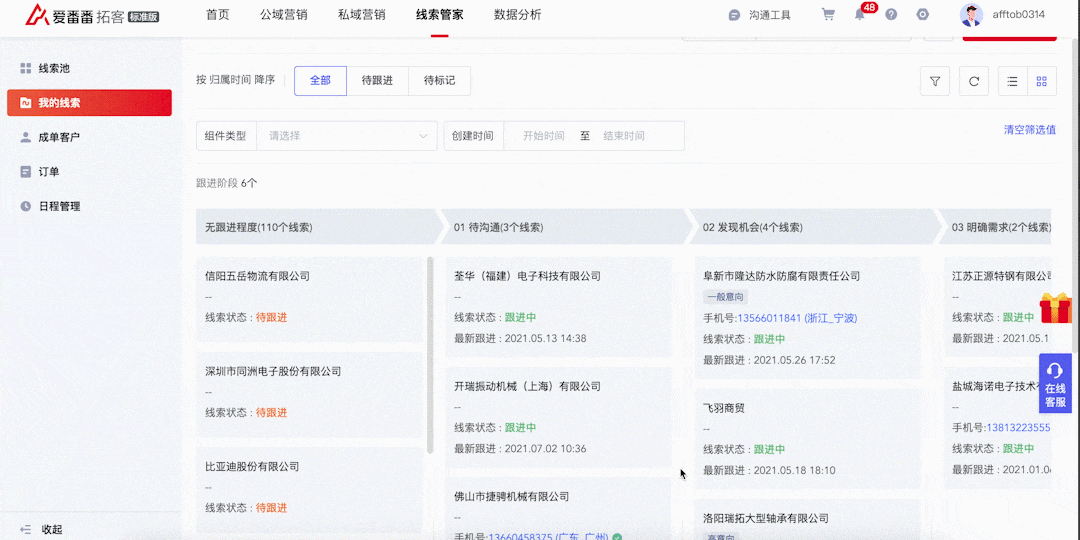
Task: Click the refresh icon button
Action: click(x=974, y=81)
